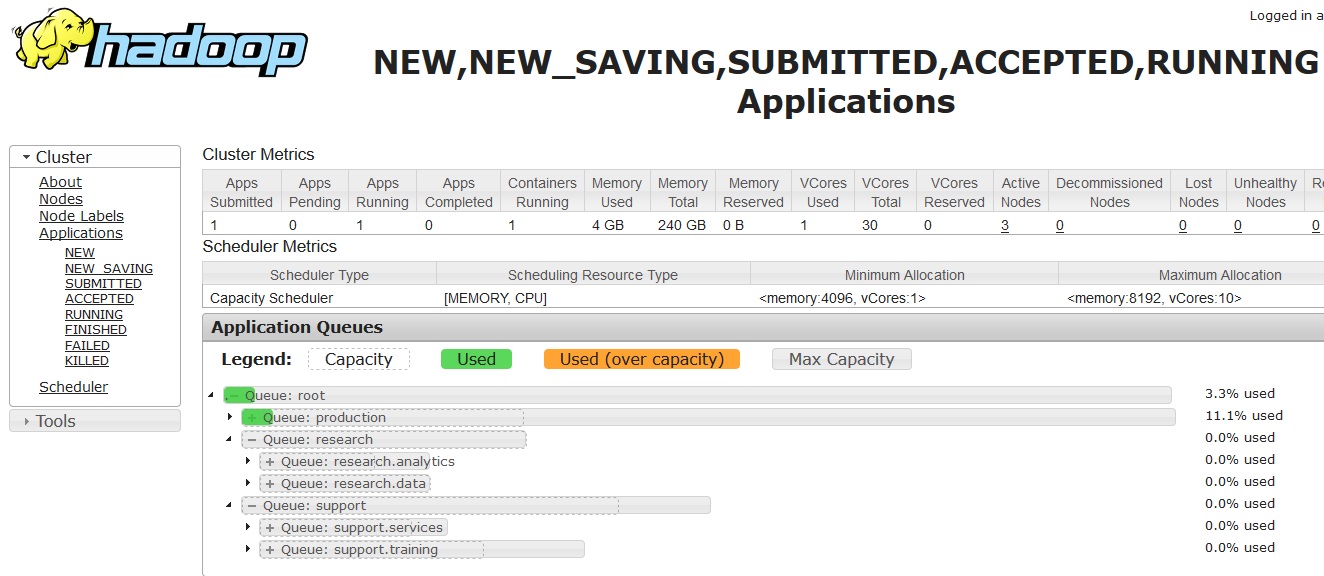The height and width of the screenshot is (576, 1324).
Task: Click the Capacity legend box
Action: [x=359, y=359]
